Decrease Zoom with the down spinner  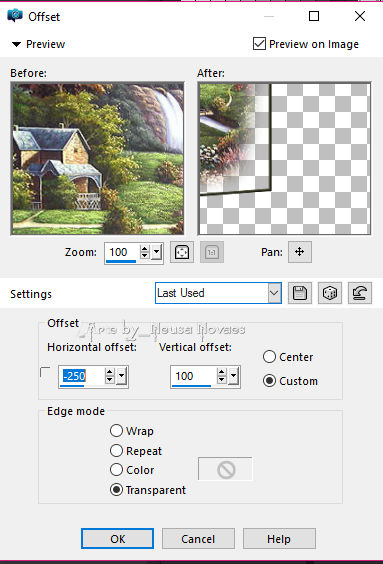145,255
